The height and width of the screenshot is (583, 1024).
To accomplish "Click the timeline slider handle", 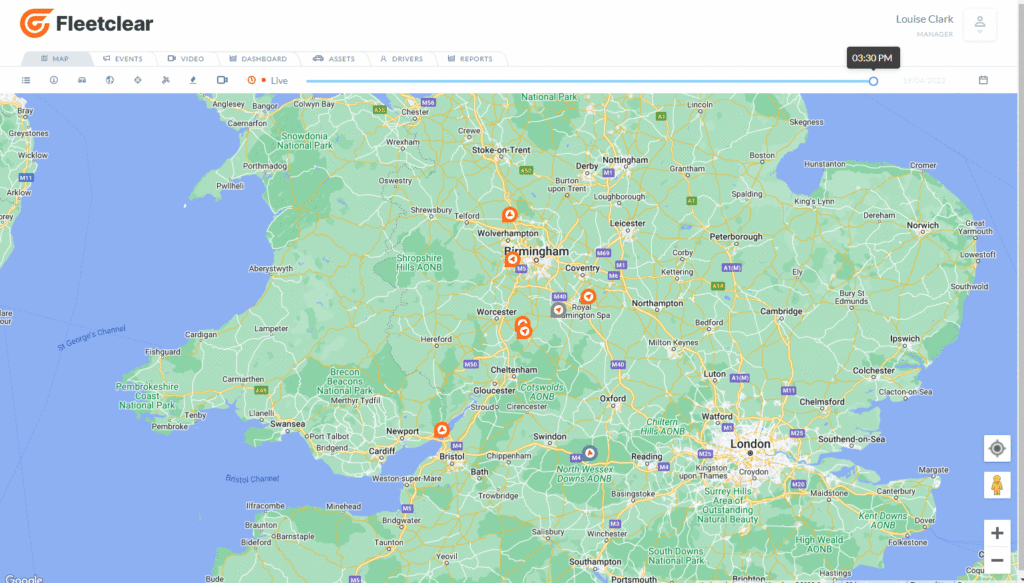I will (x=873, y=81).
